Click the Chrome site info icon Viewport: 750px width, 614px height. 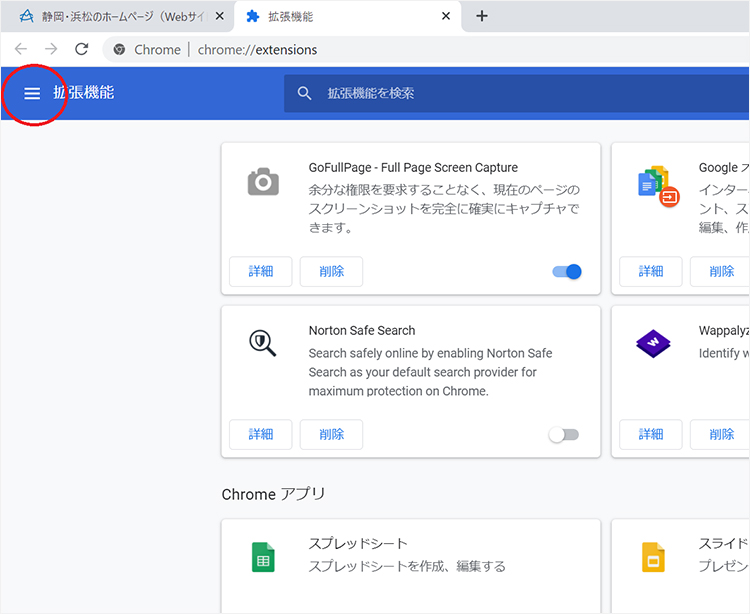point(119,49)
